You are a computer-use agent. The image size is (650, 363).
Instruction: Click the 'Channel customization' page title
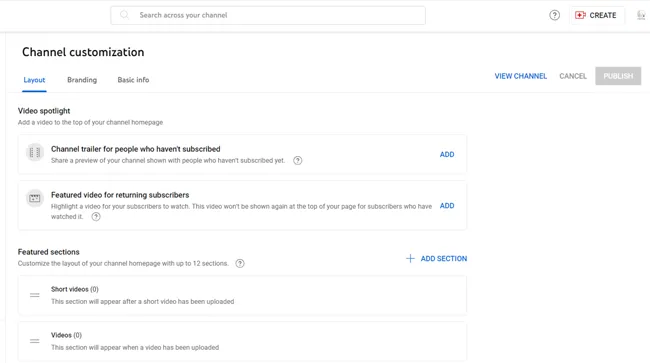point(83,52)
